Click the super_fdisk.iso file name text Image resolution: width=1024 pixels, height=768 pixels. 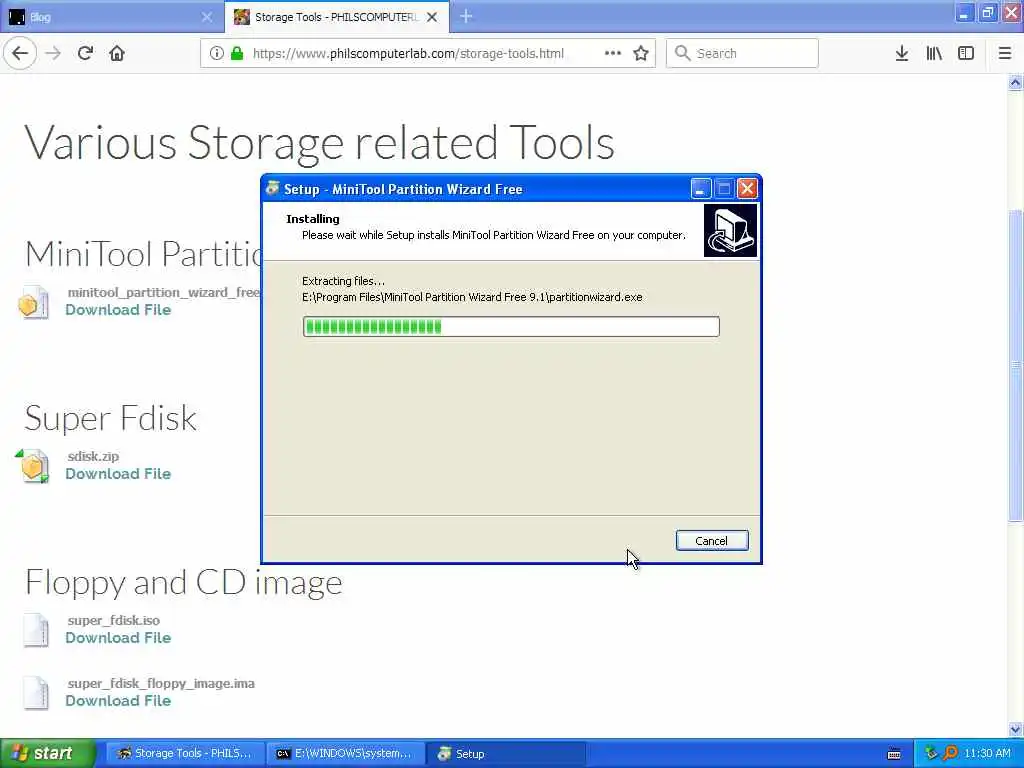[114, 620]
